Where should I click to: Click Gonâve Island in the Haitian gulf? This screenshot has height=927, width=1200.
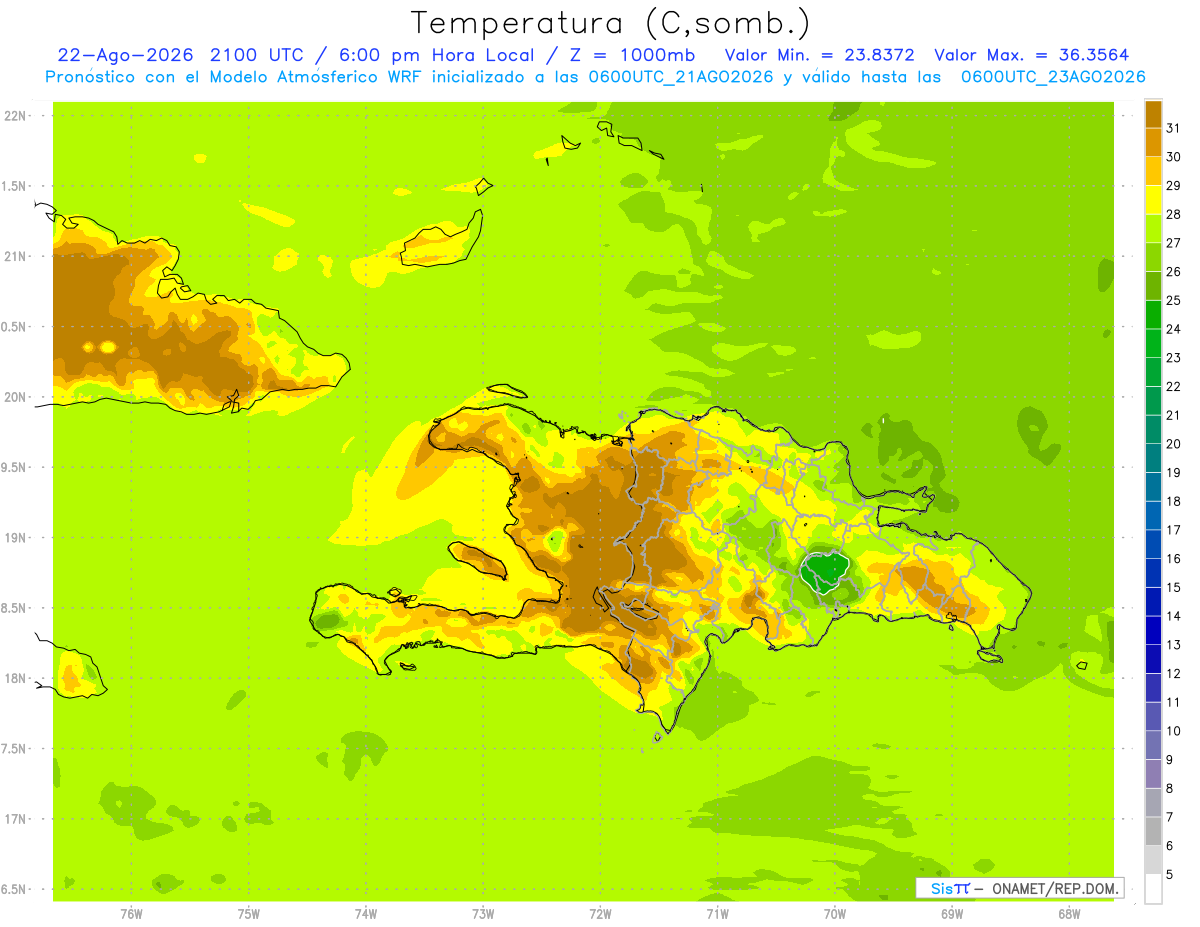point(476,559)
